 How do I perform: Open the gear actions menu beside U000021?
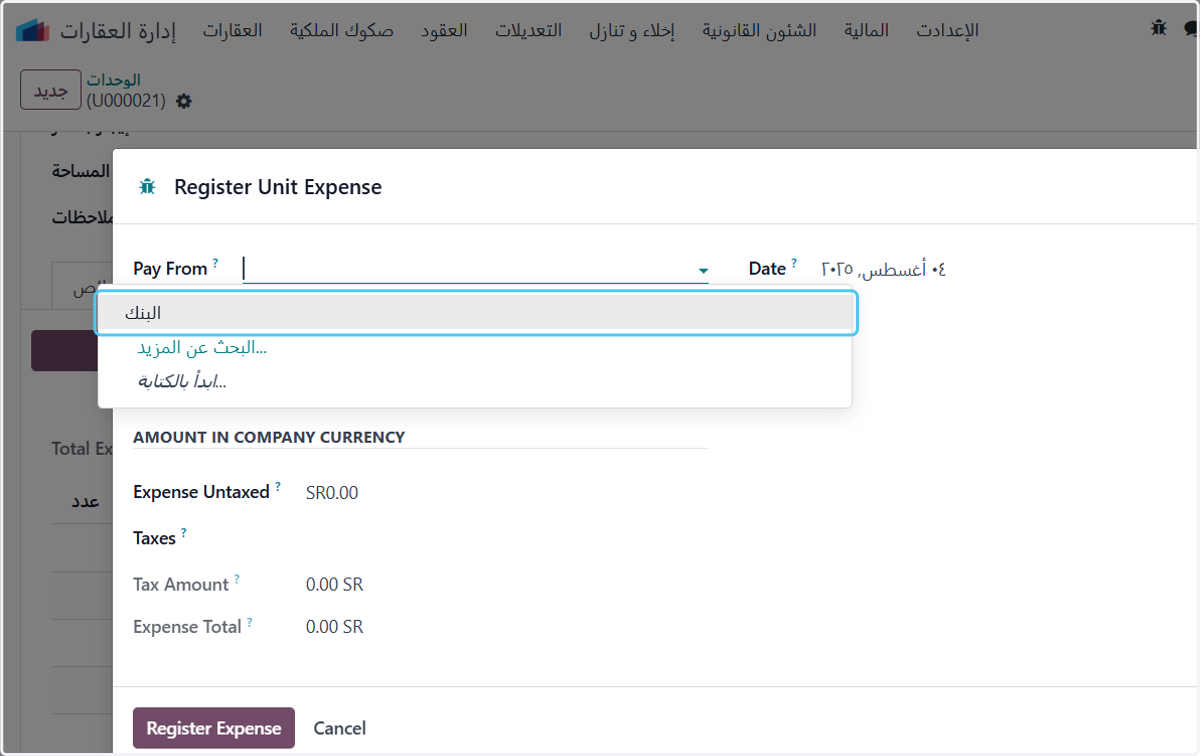click(183, 101)
